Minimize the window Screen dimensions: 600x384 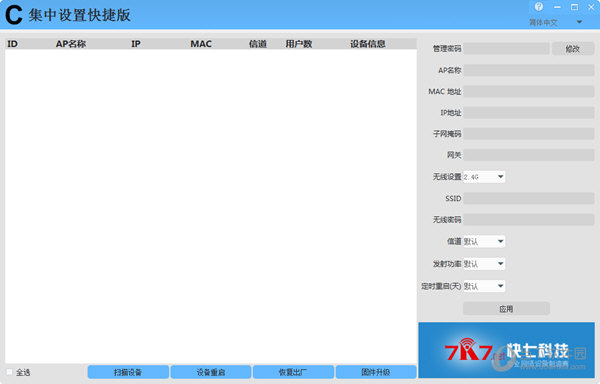pos(557,7)
